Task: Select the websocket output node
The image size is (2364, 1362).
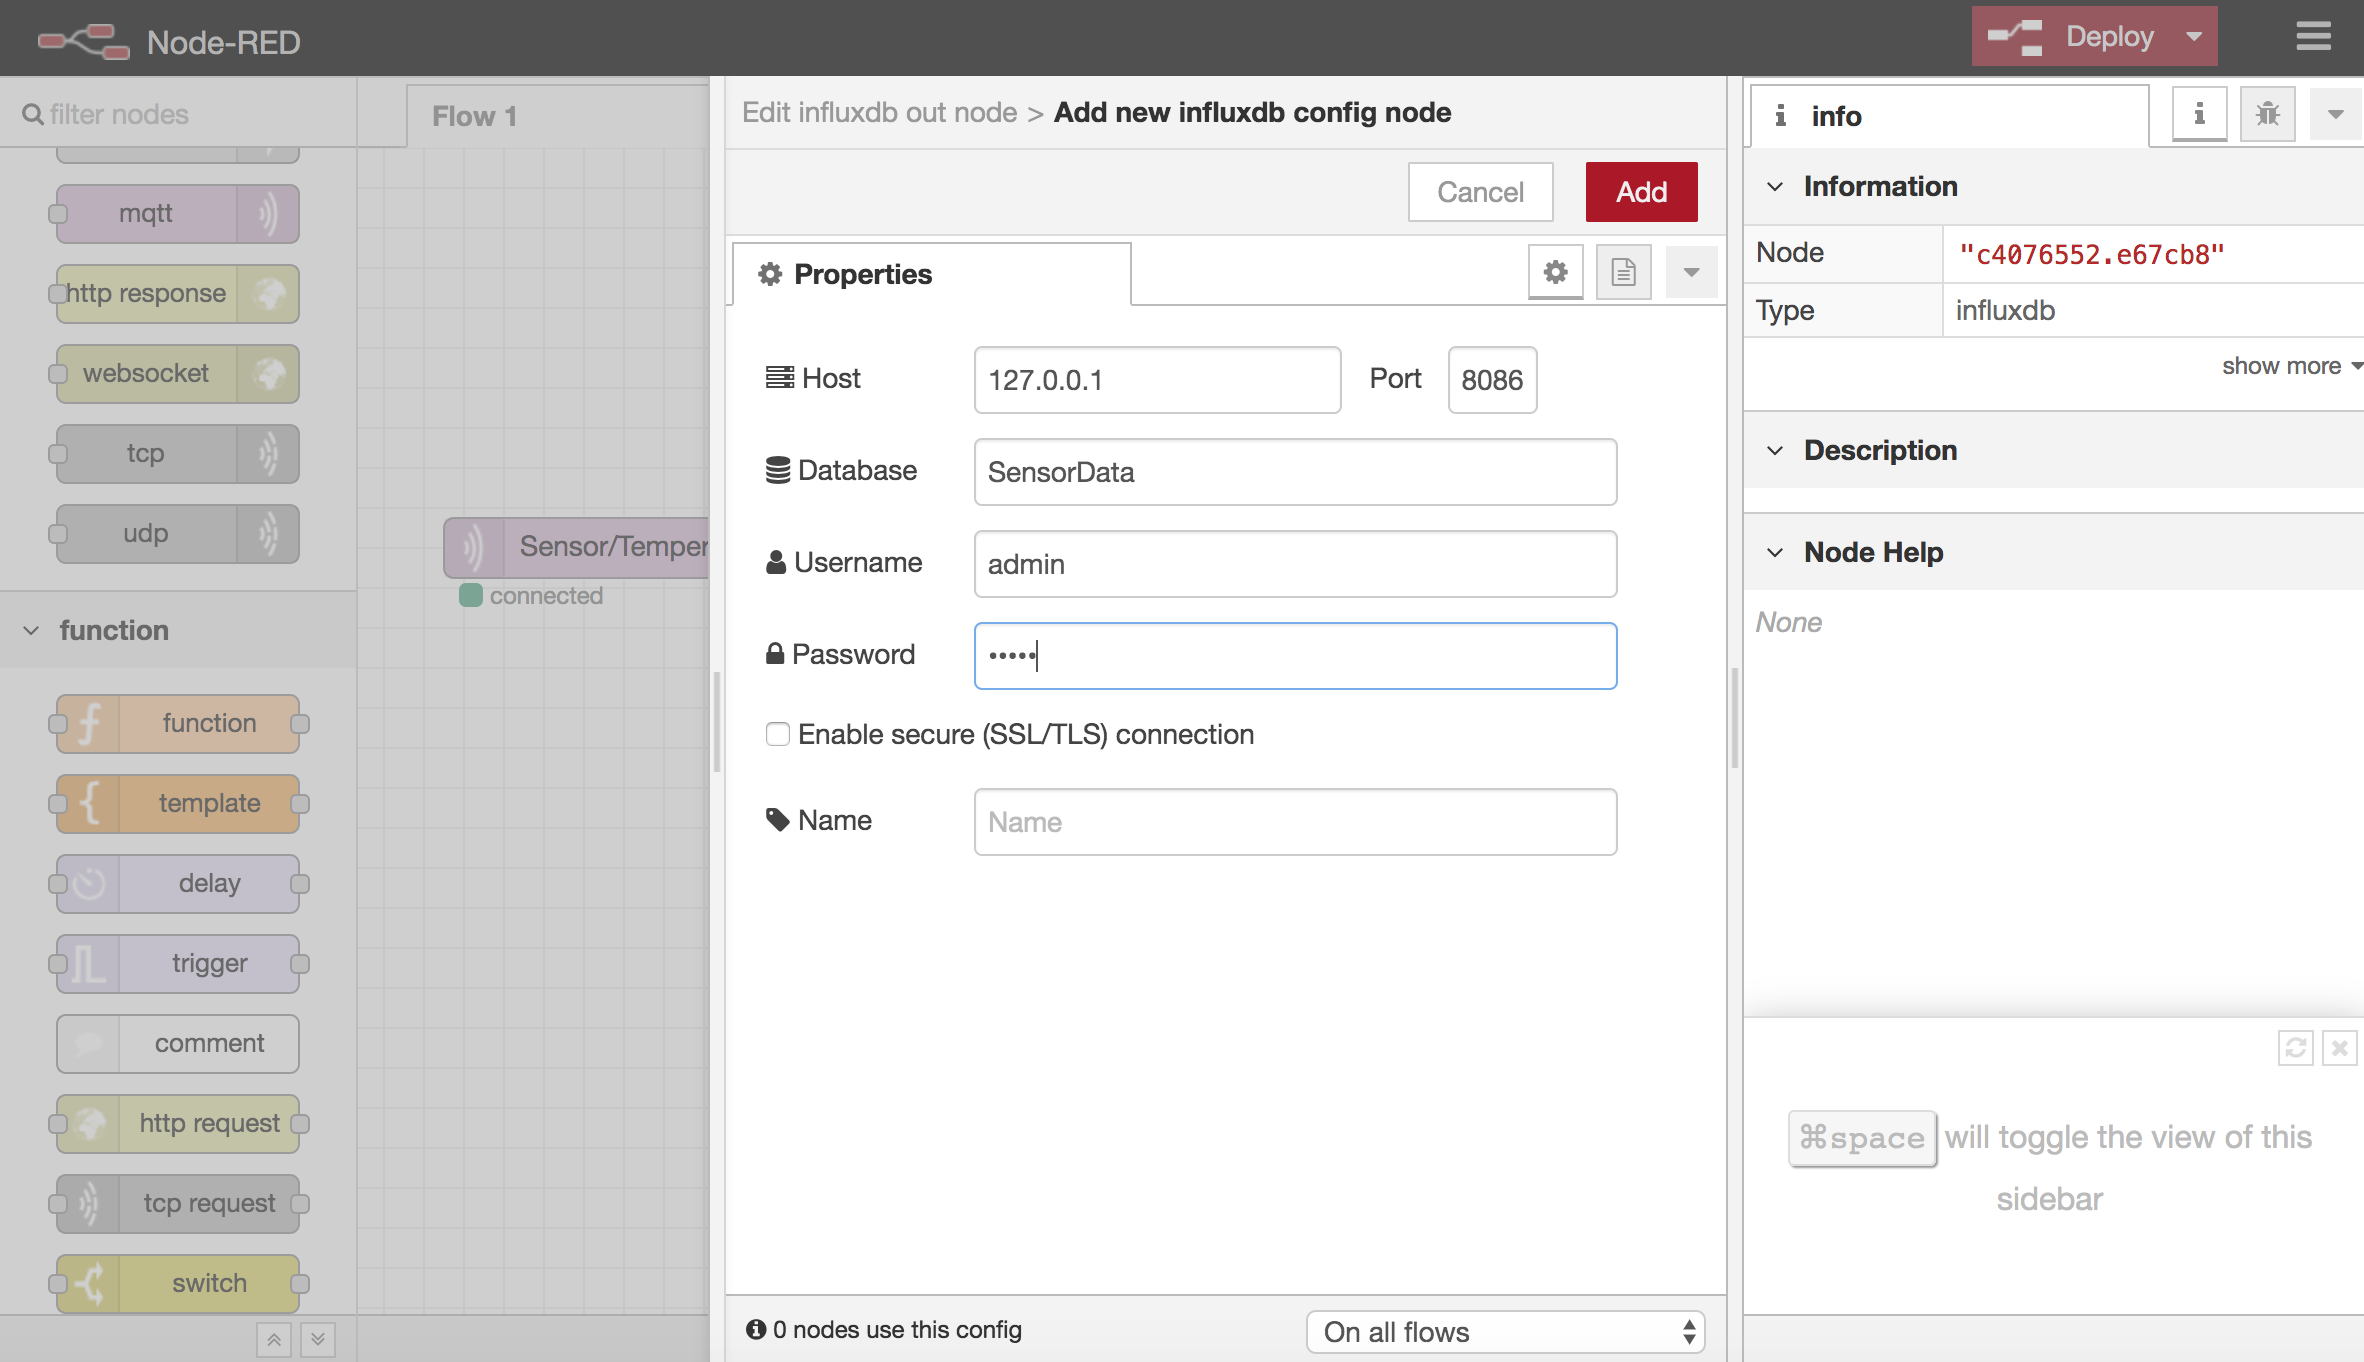Action: 177,373
